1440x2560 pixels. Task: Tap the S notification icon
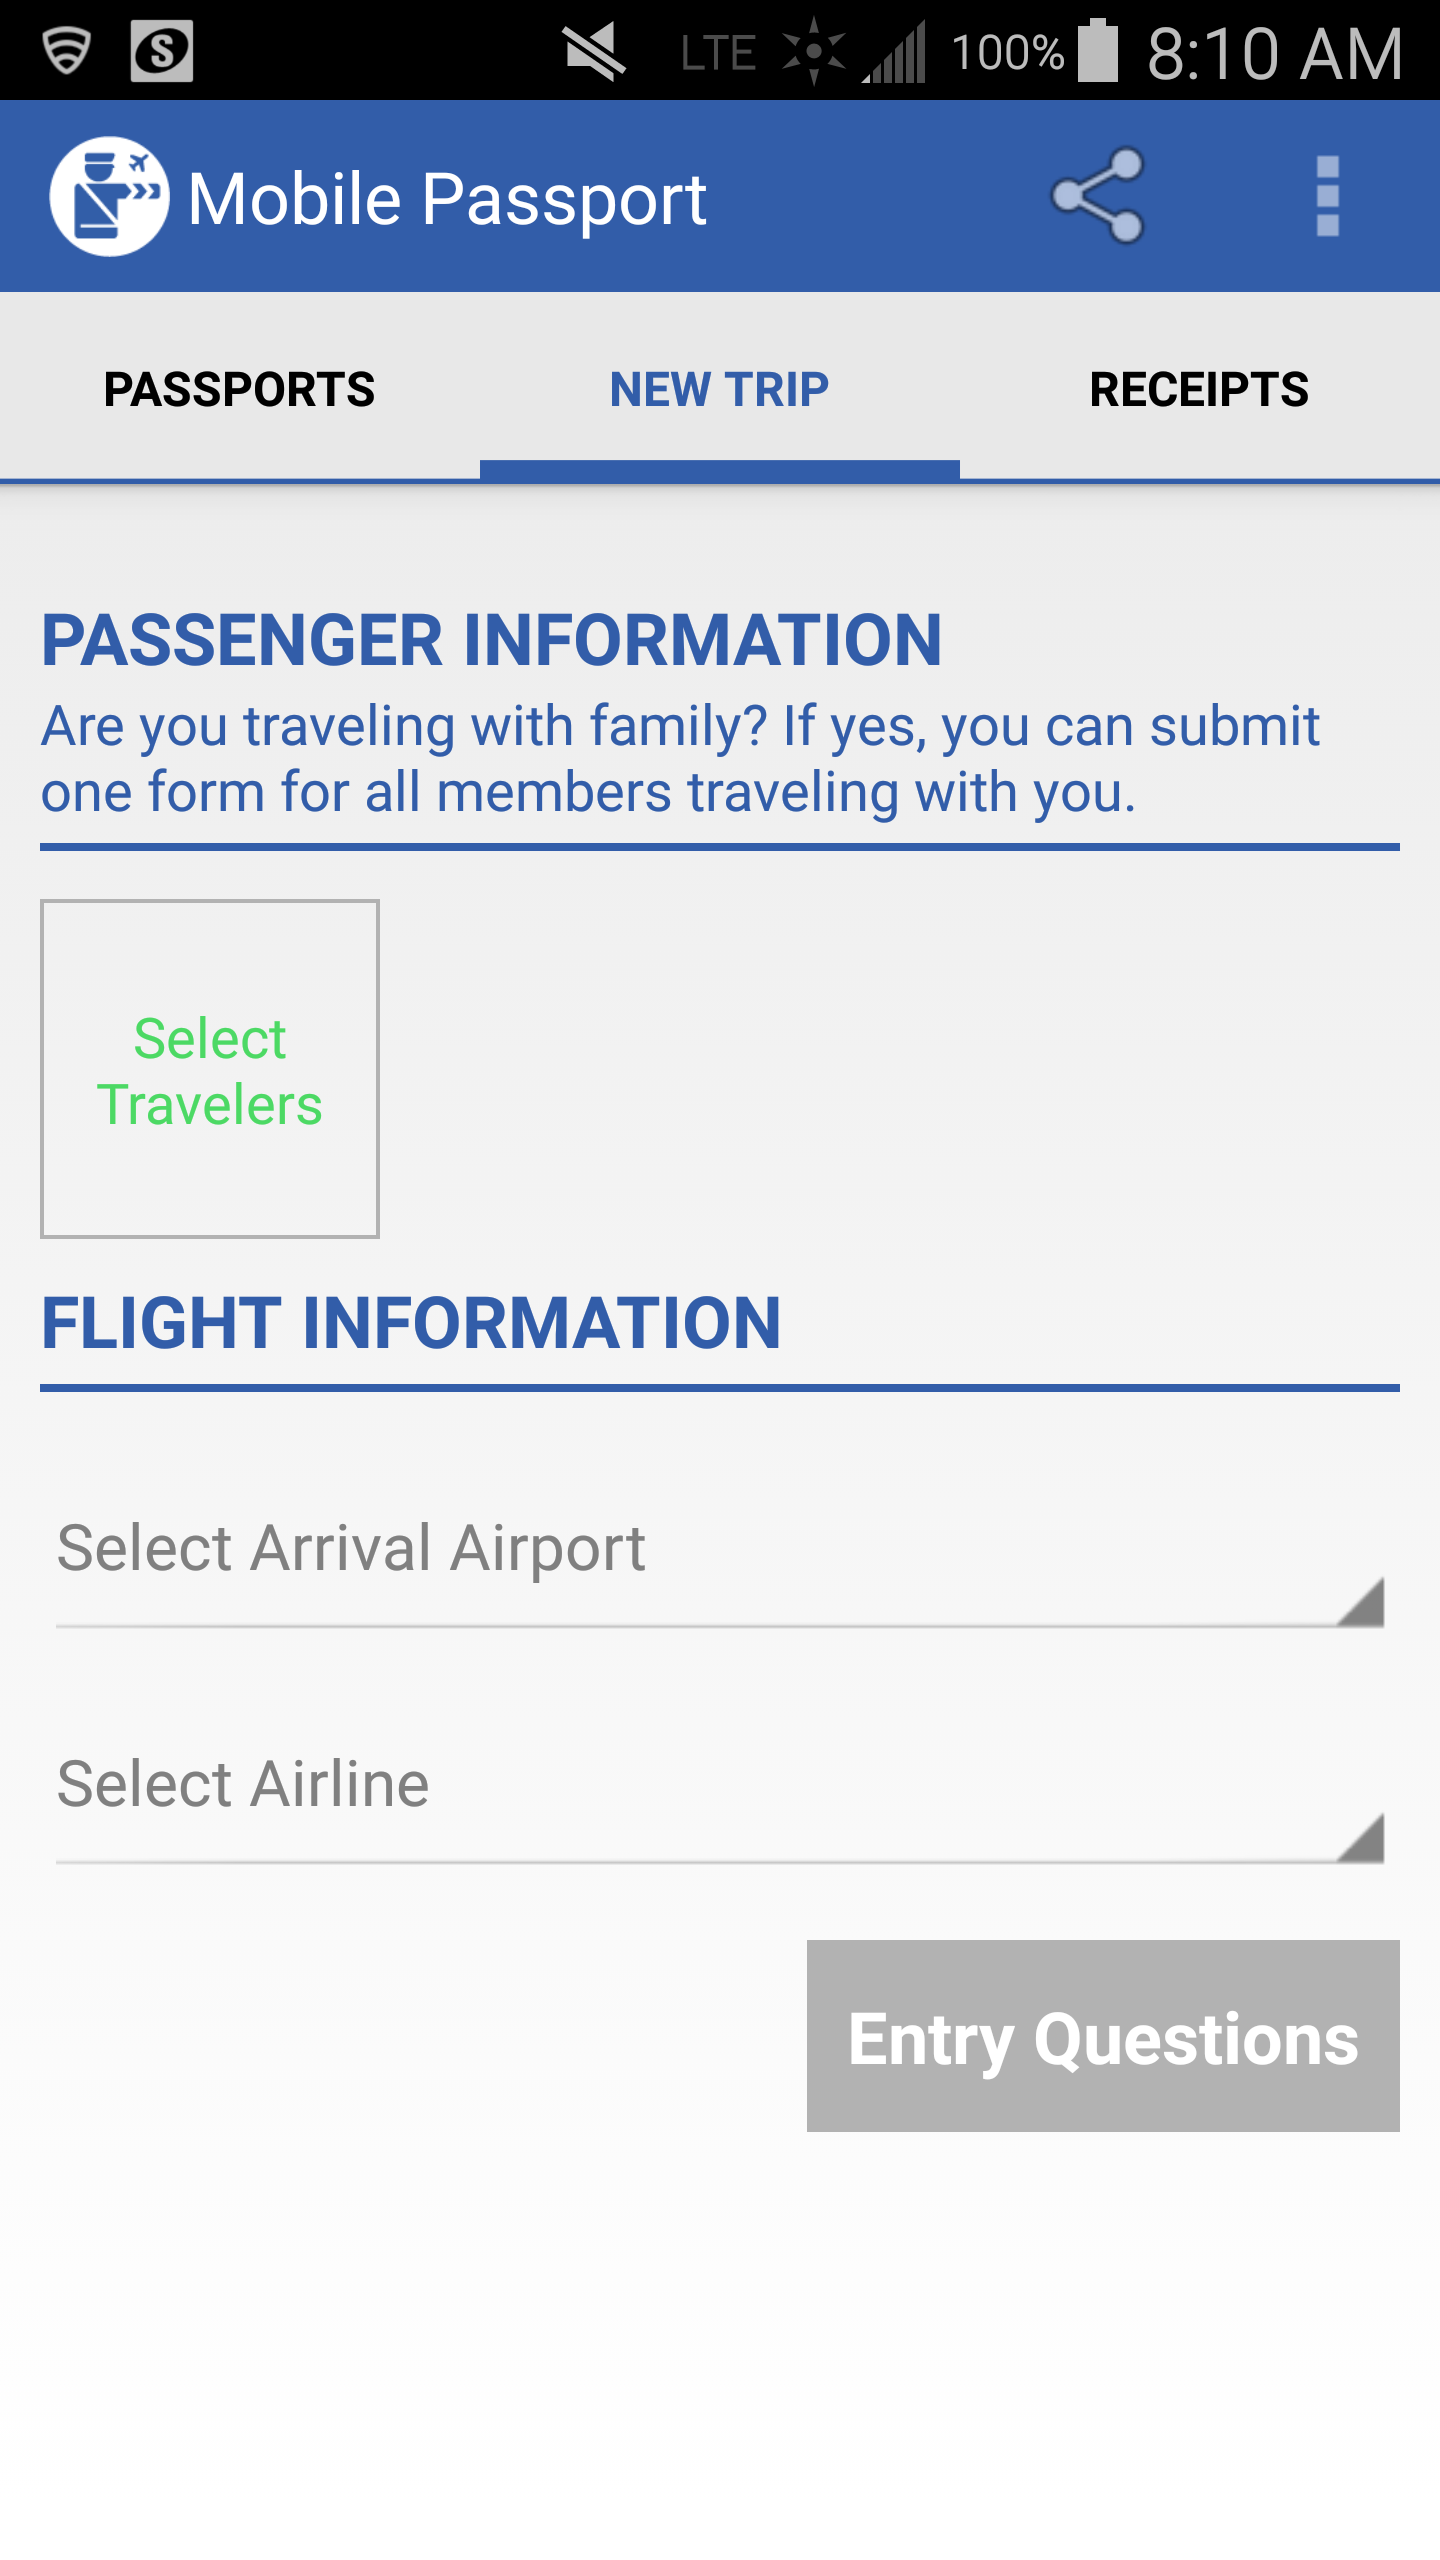(161, 51)
